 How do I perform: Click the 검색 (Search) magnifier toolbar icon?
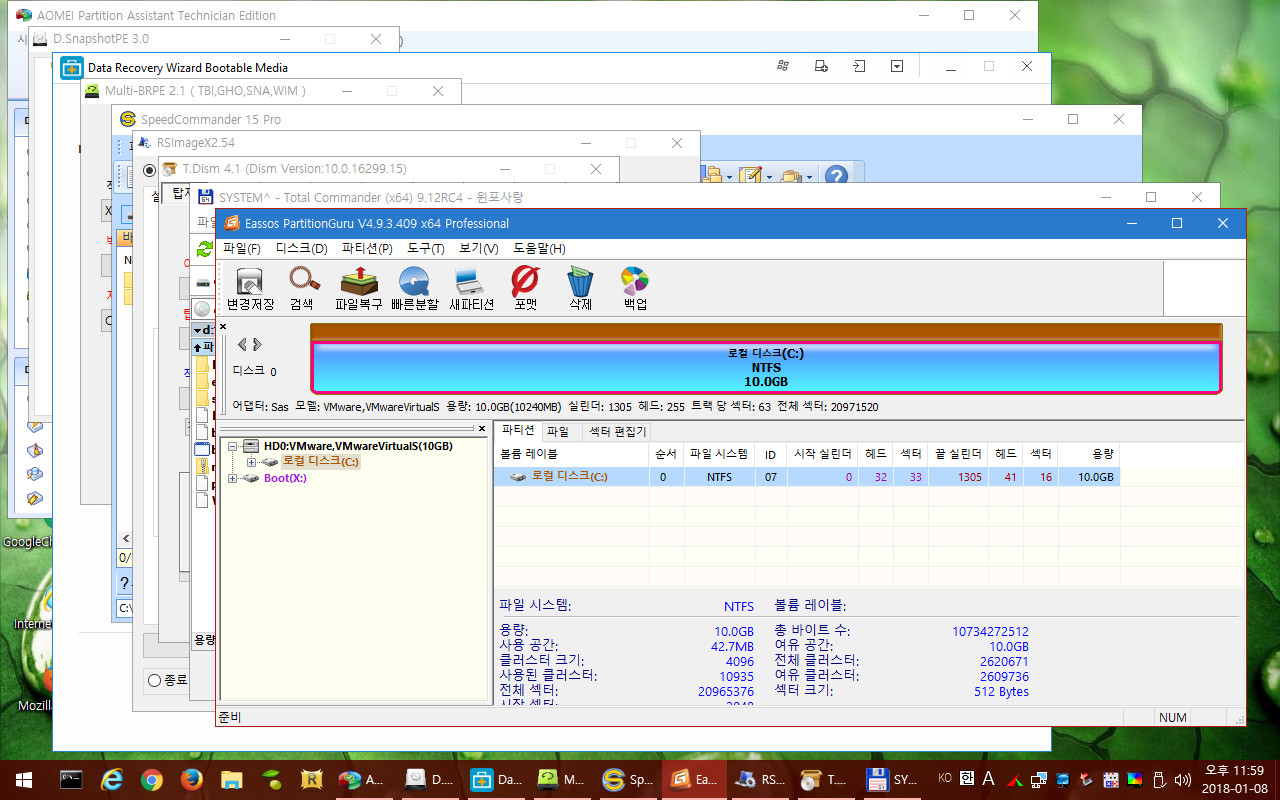click(302, 289)
